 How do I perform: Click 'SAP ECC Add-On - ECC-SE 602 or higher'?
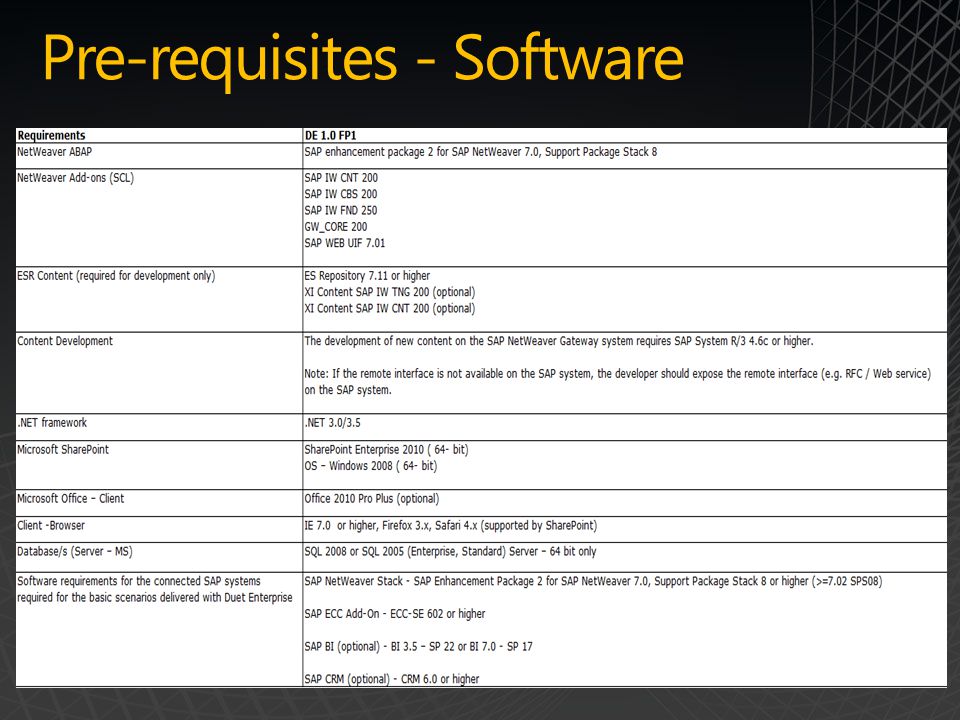pos(395,614)
